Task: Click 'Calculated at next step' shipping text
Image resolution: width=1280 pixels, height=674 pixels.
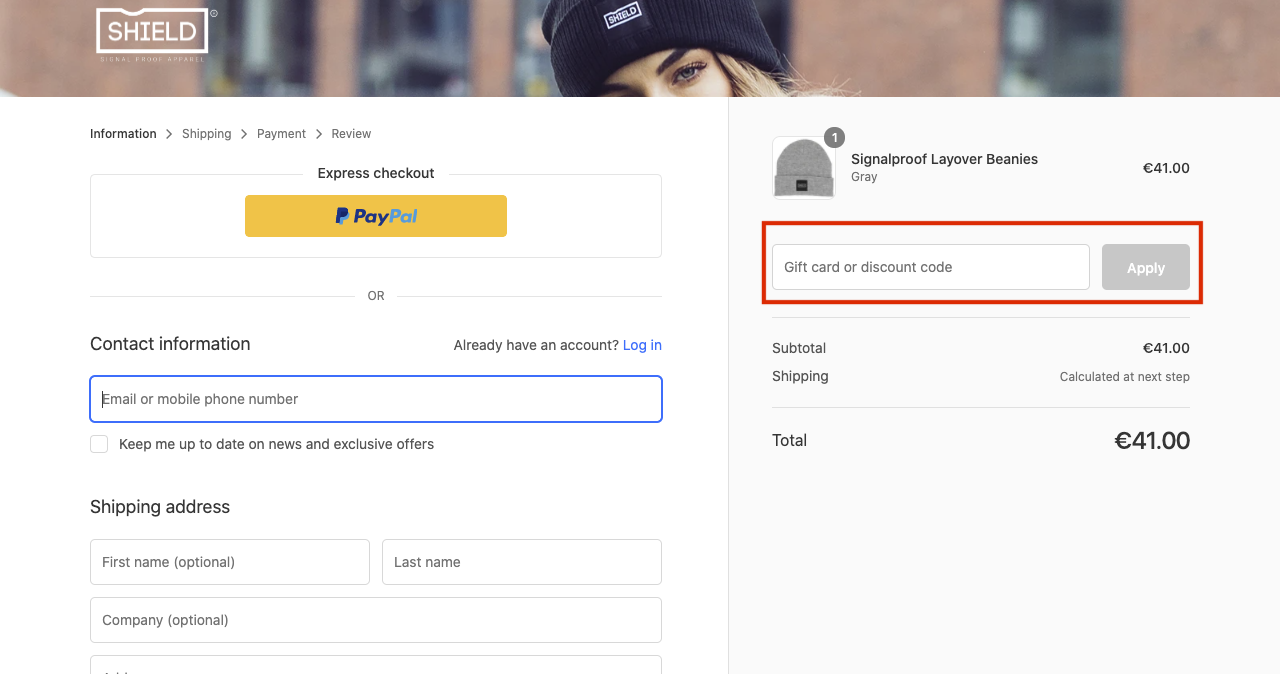Action: point(1125,377)
